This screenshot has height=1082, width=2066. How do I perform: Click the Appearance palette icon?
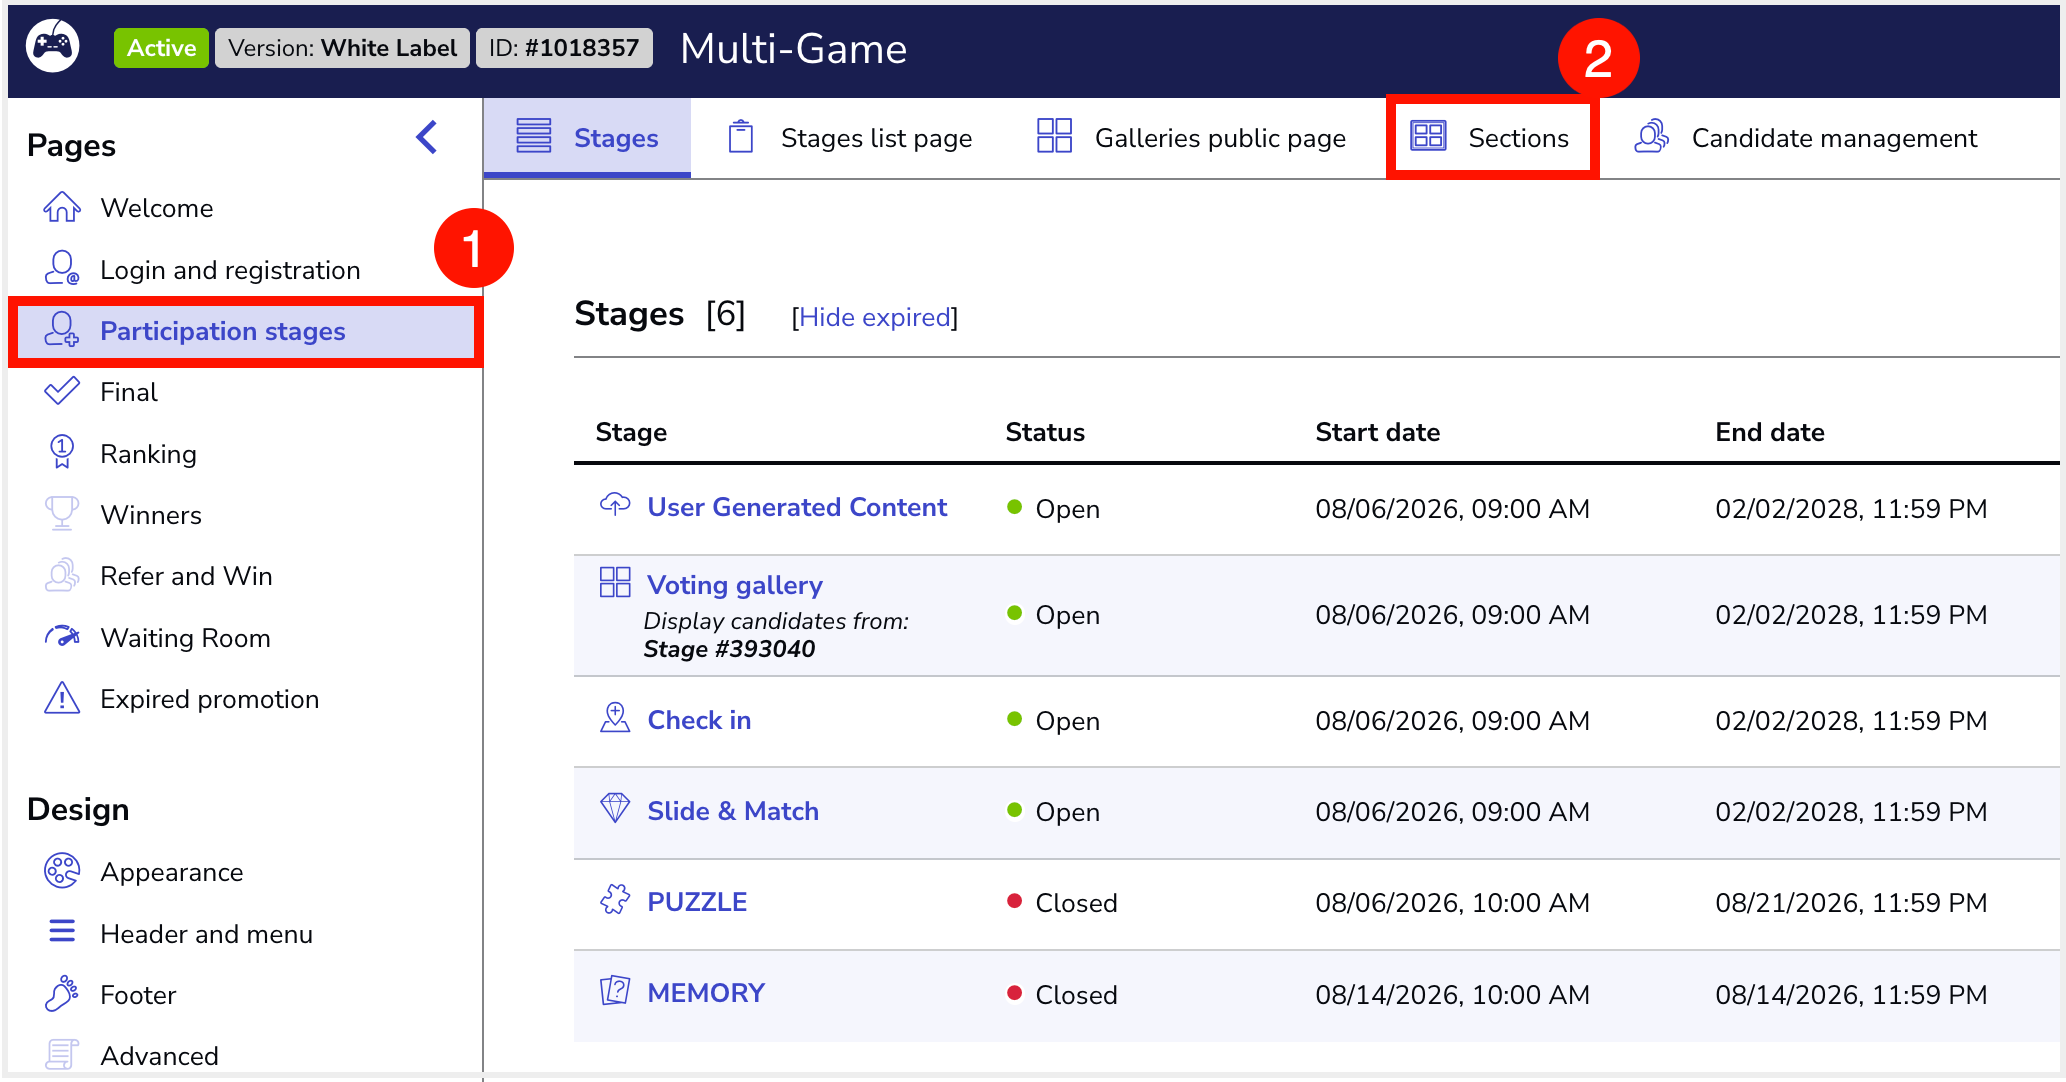coord(62,871)
